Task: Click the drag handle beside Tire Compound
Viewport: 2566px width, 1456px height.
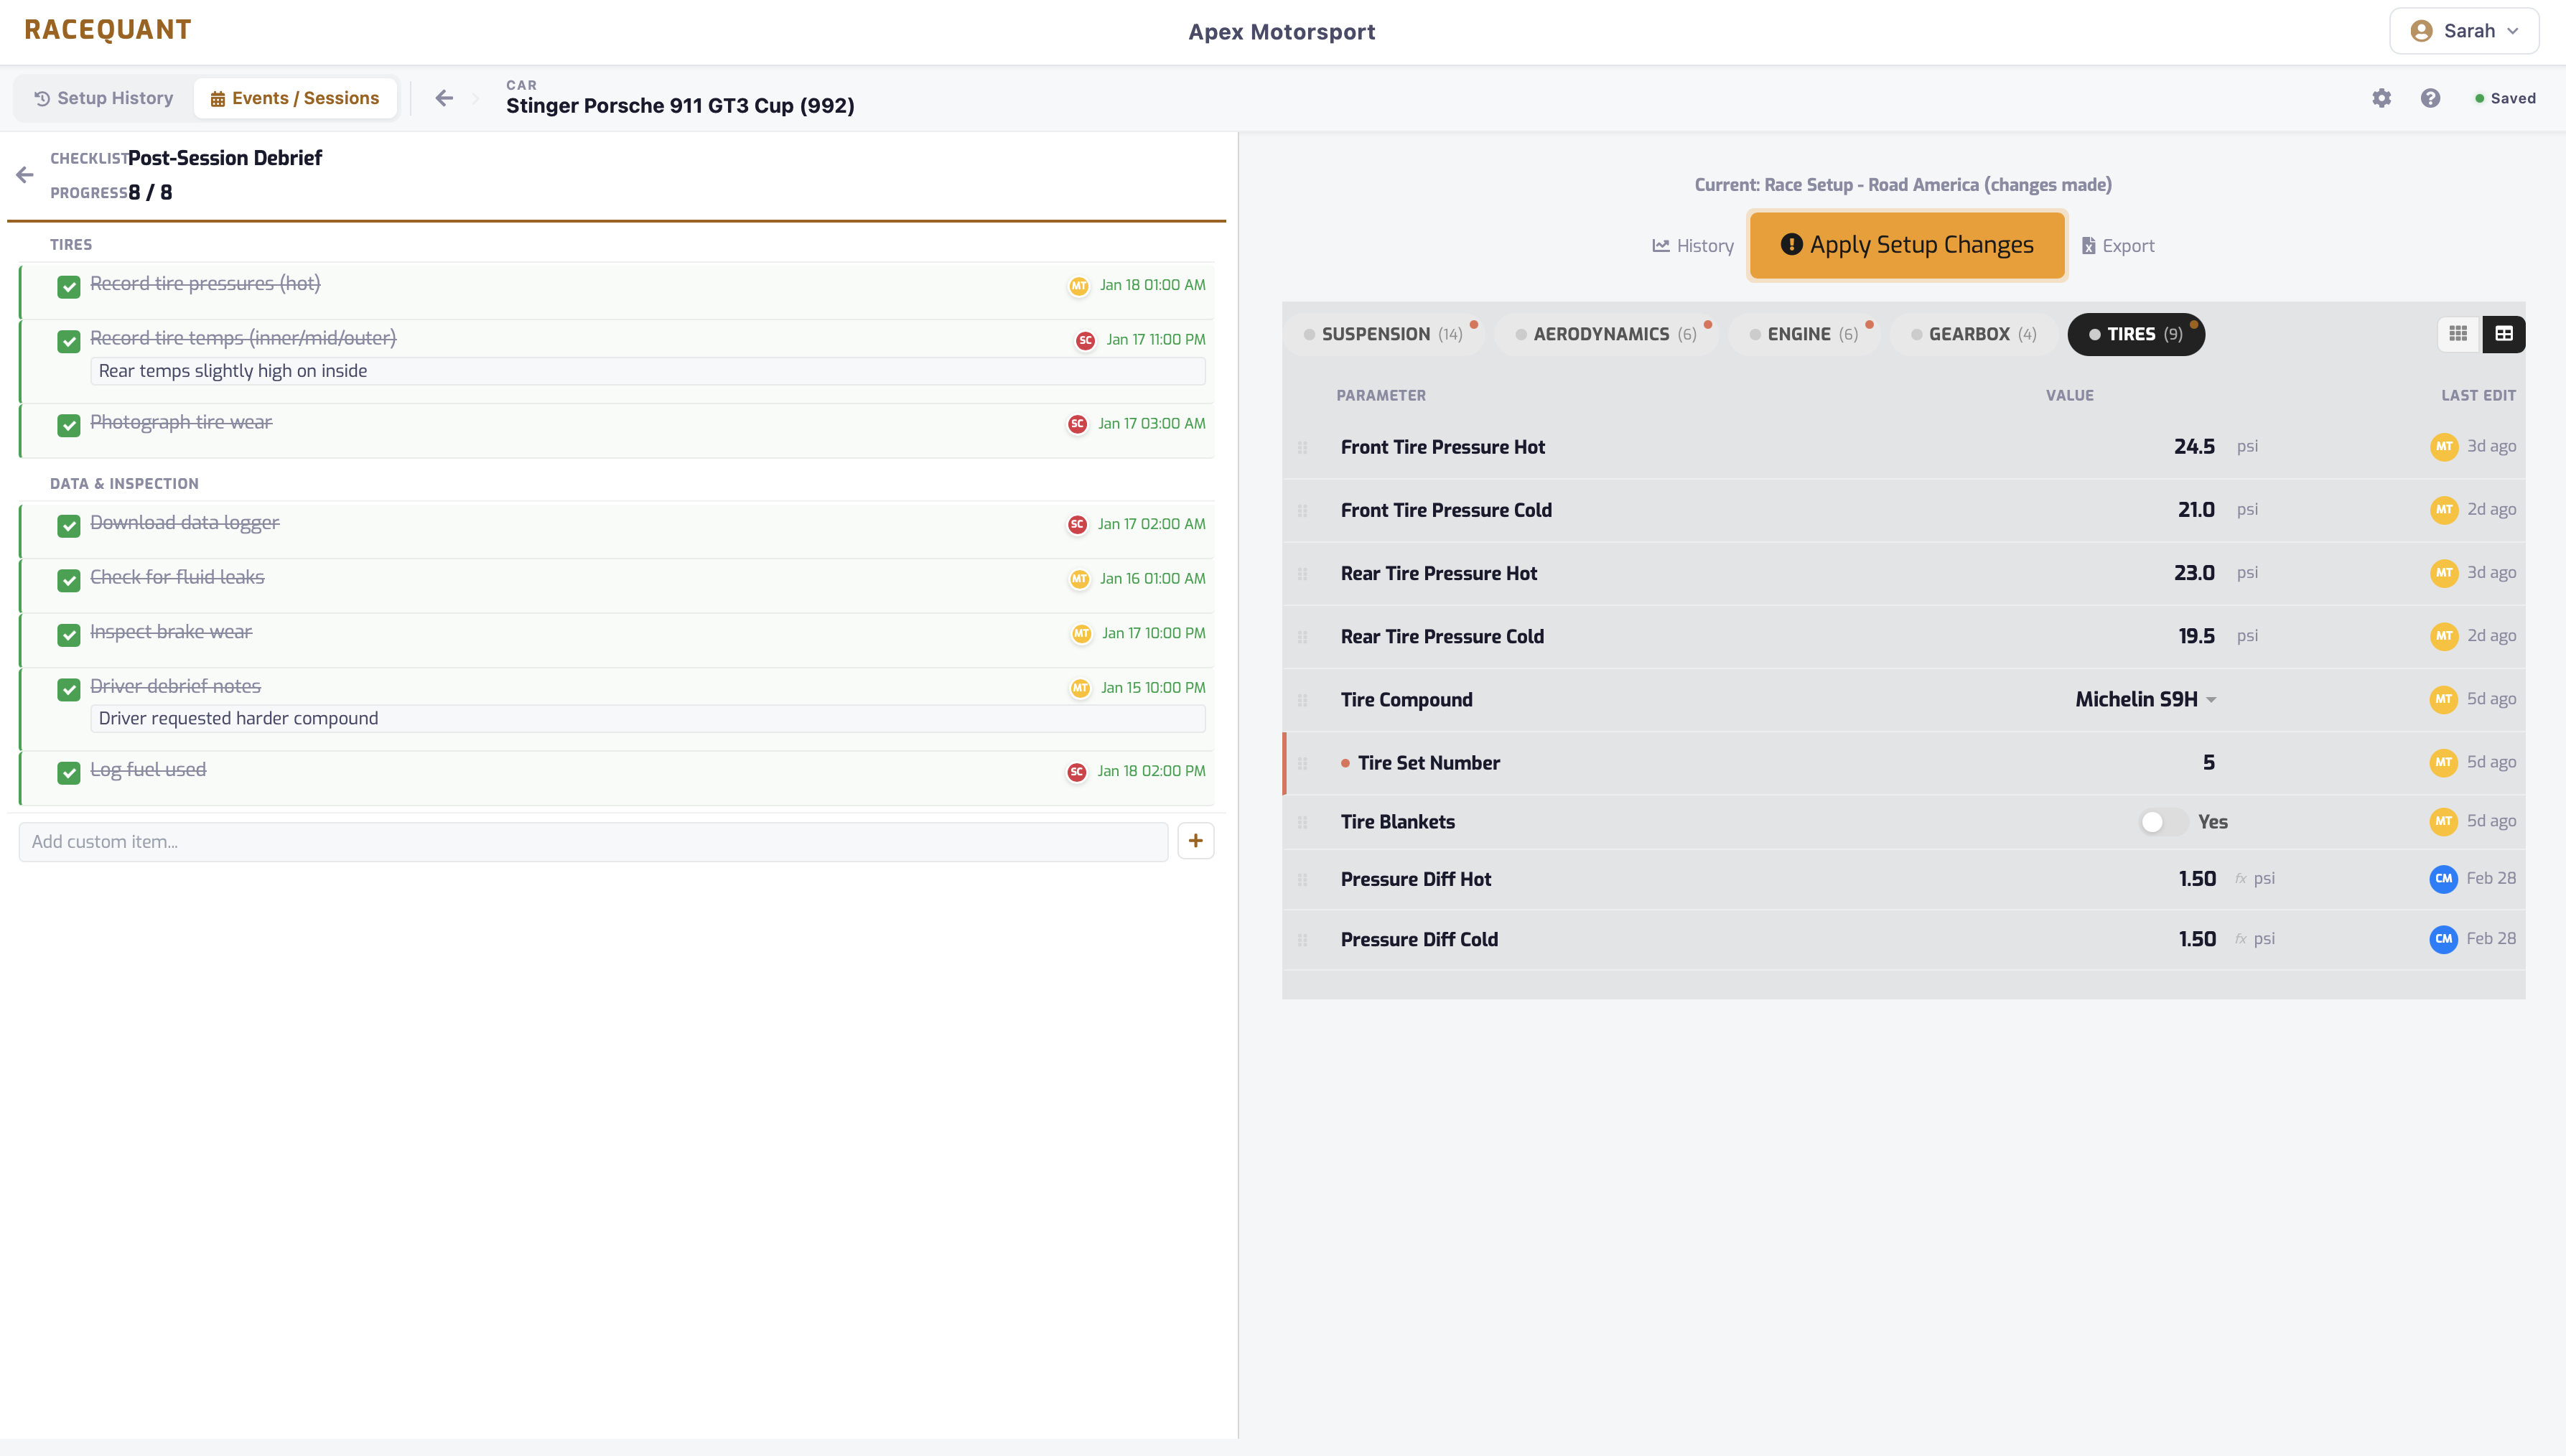Action: (x=1303, y=700)
